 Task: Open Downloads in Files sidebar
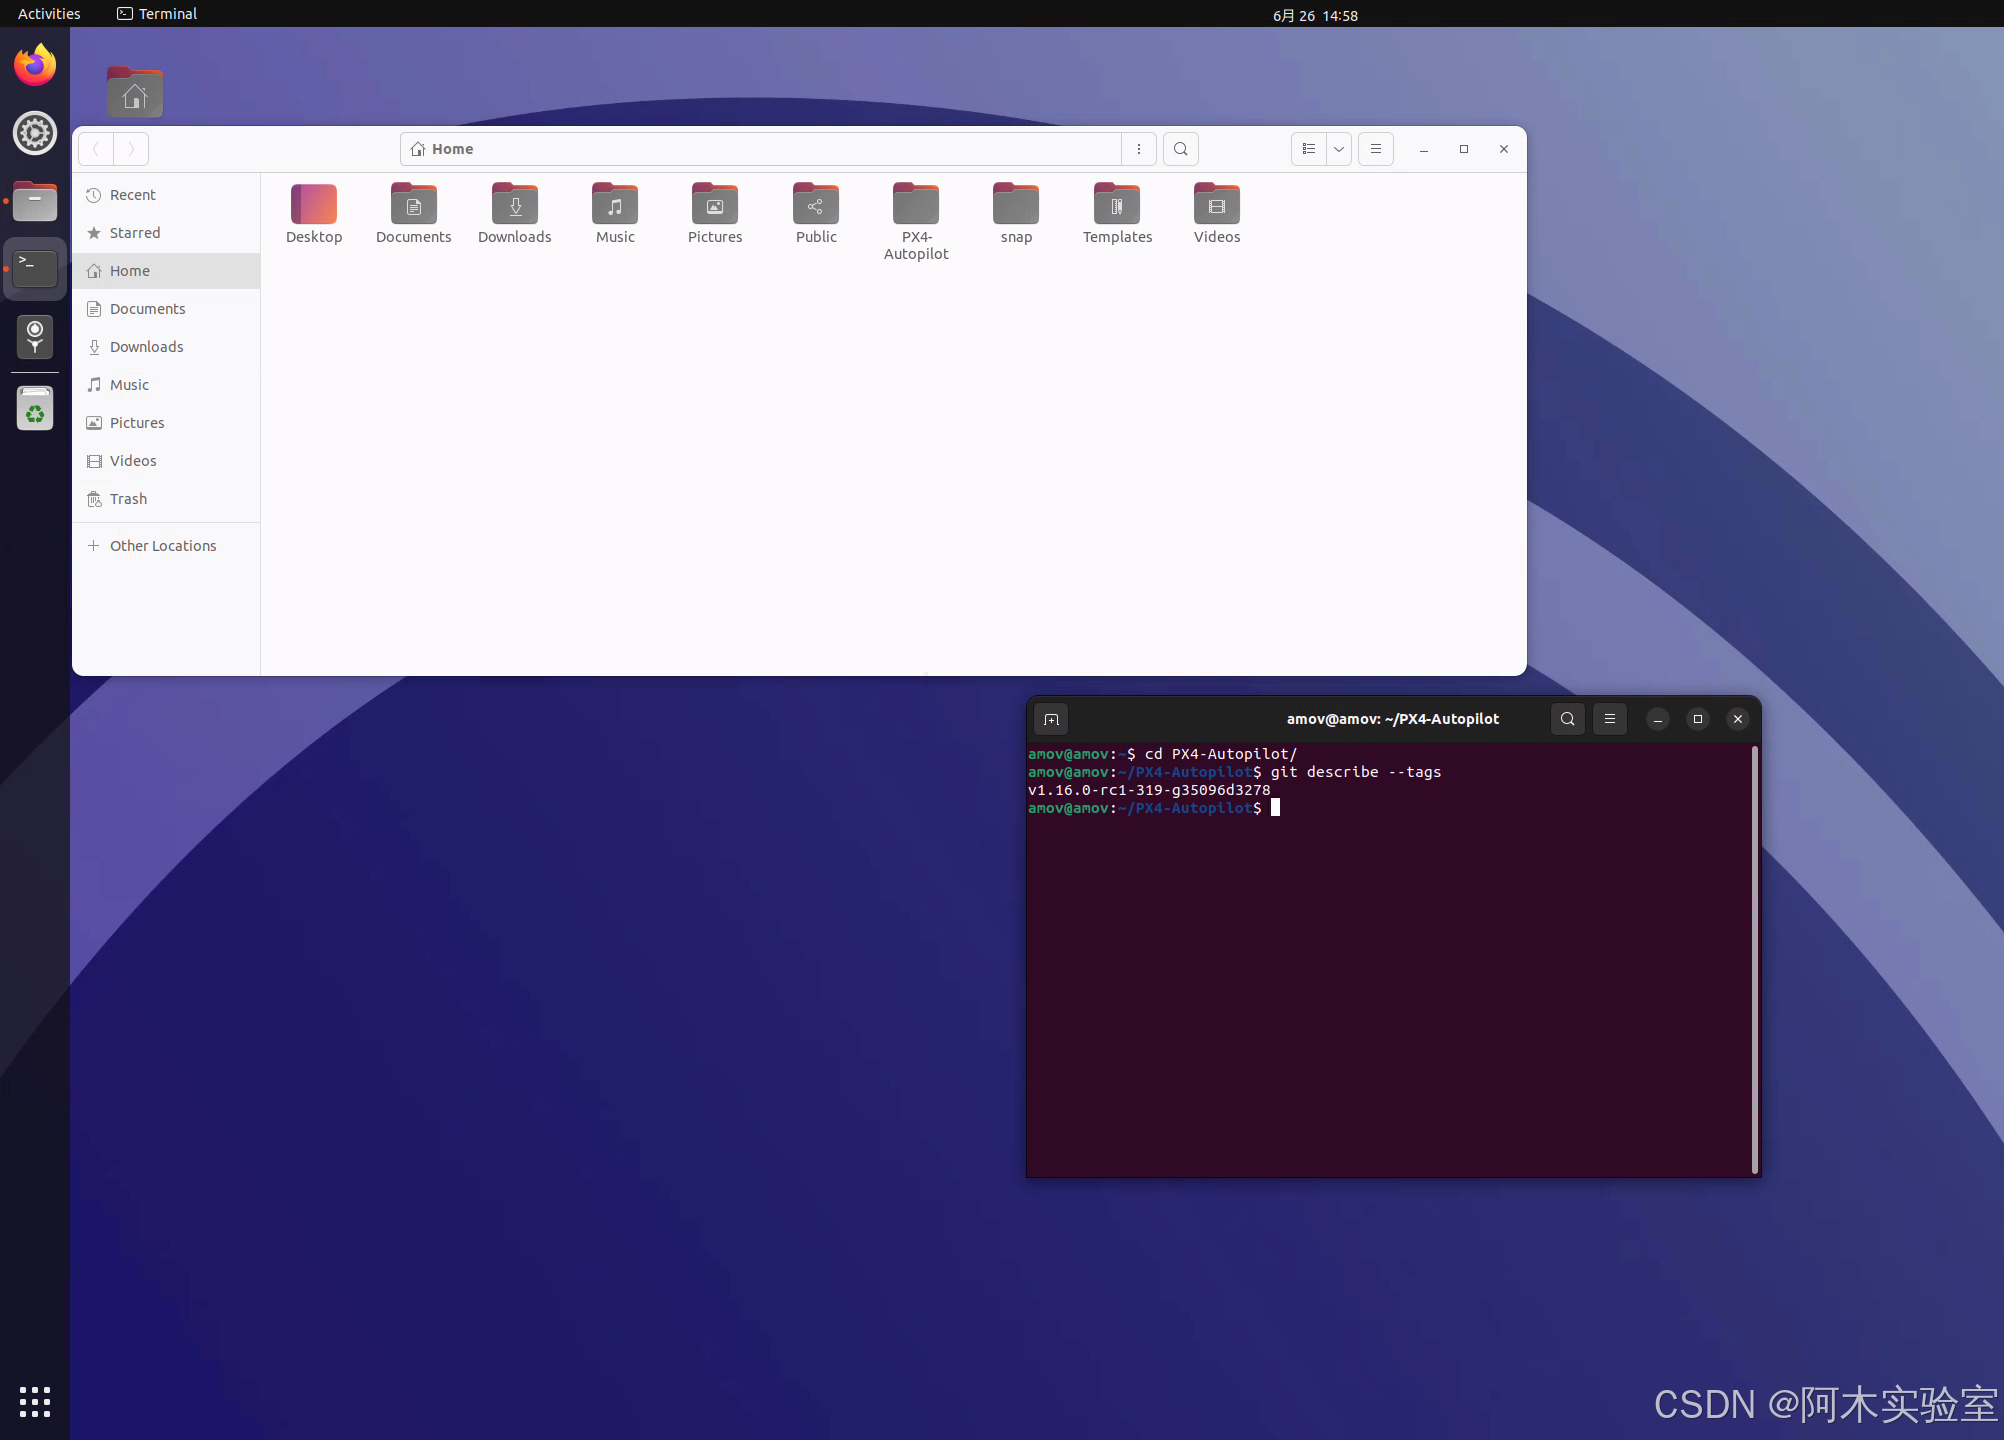[166, 347]
